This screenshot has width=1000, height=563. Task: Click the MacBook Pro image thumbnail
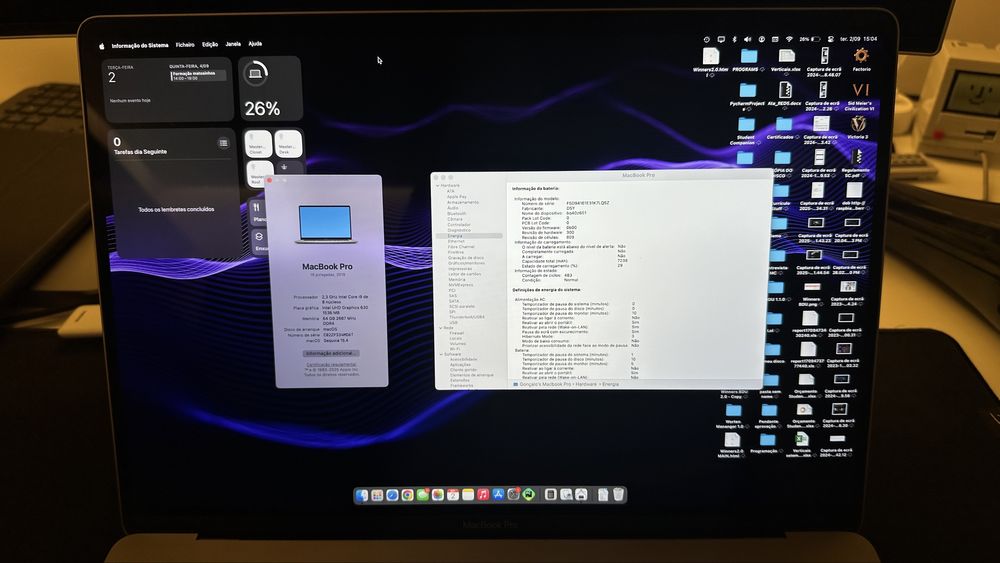(x=326, y=223)
